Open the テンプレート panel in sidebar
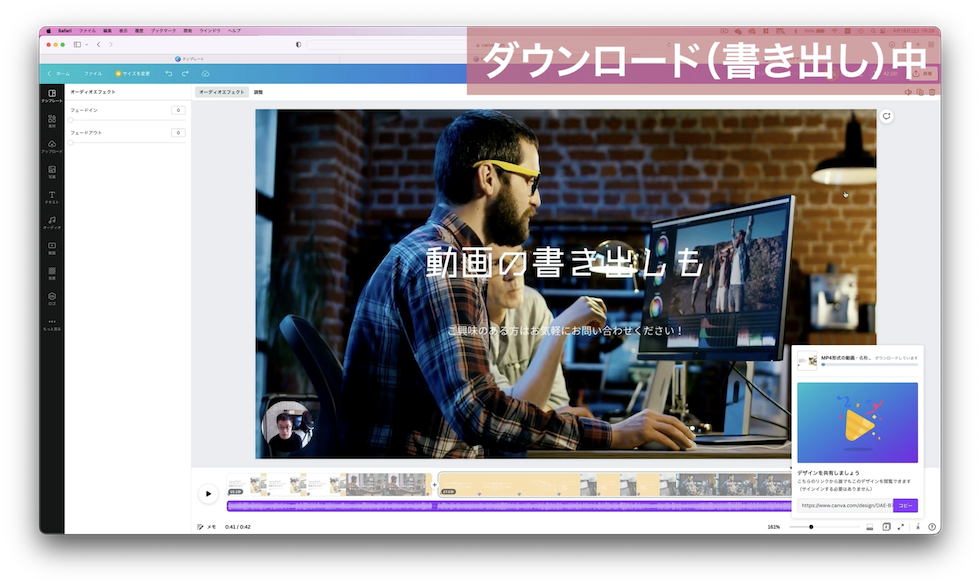980x586 pixels. 52,96
